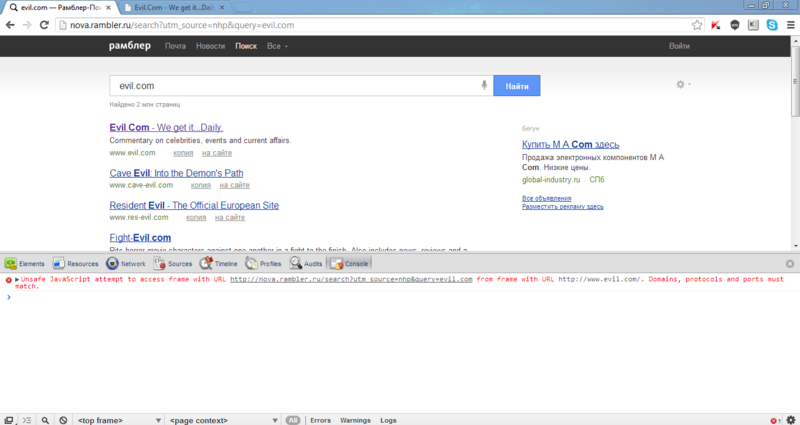Click Разместить рекламу здесь link
This screenshot has width=800, height=425.
click(x=563, y=207)
